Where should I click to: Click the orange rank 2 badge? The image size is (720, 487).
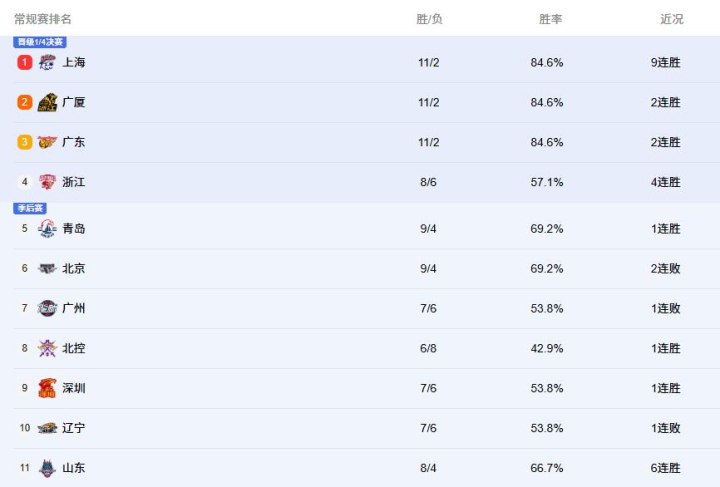25,103
